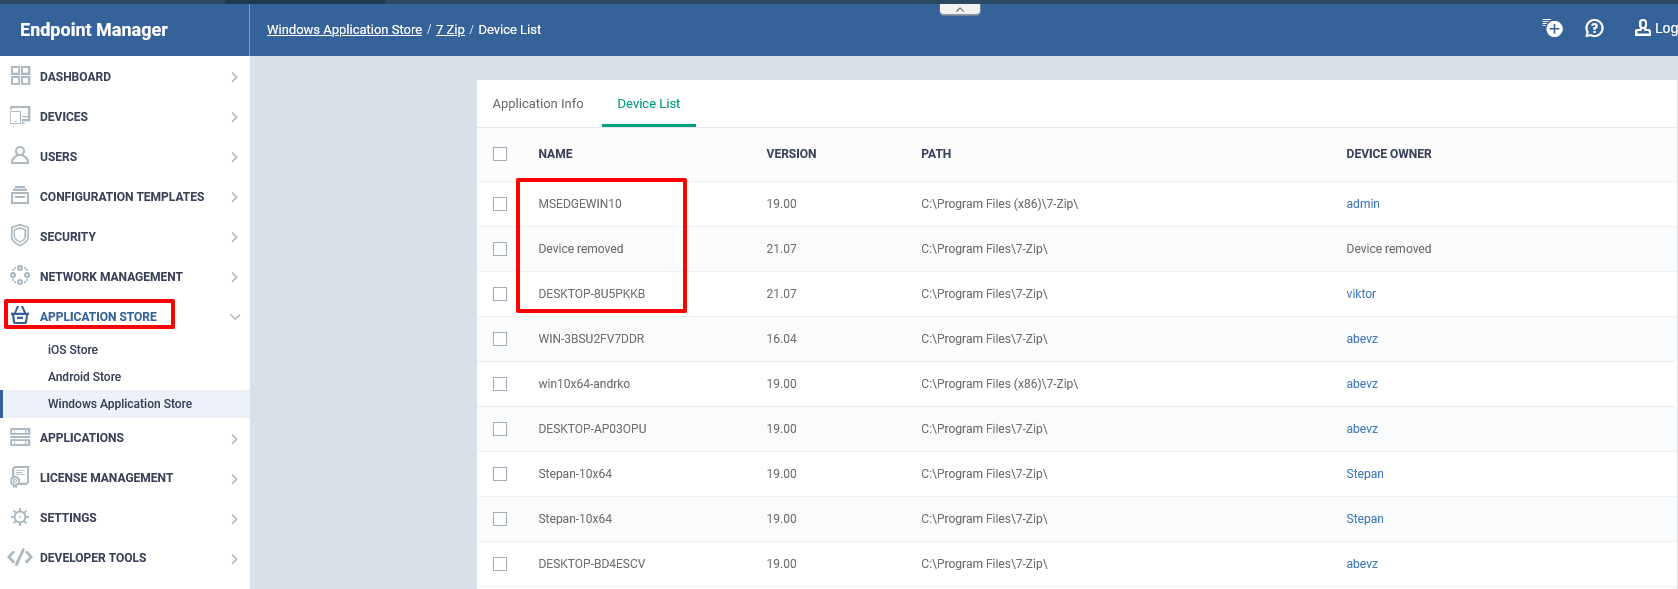Collapse the Application Store chevron
The height and width of the screenshot is (589, 1678).
(x=235, y=317)
